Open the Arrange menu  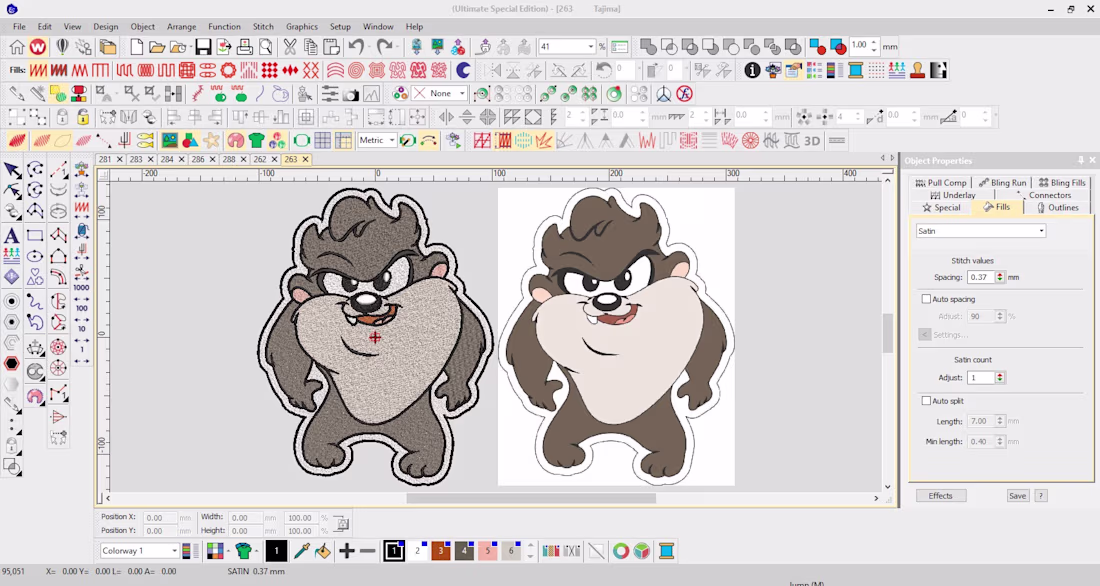pyautogui.click(x=181, y=27)
